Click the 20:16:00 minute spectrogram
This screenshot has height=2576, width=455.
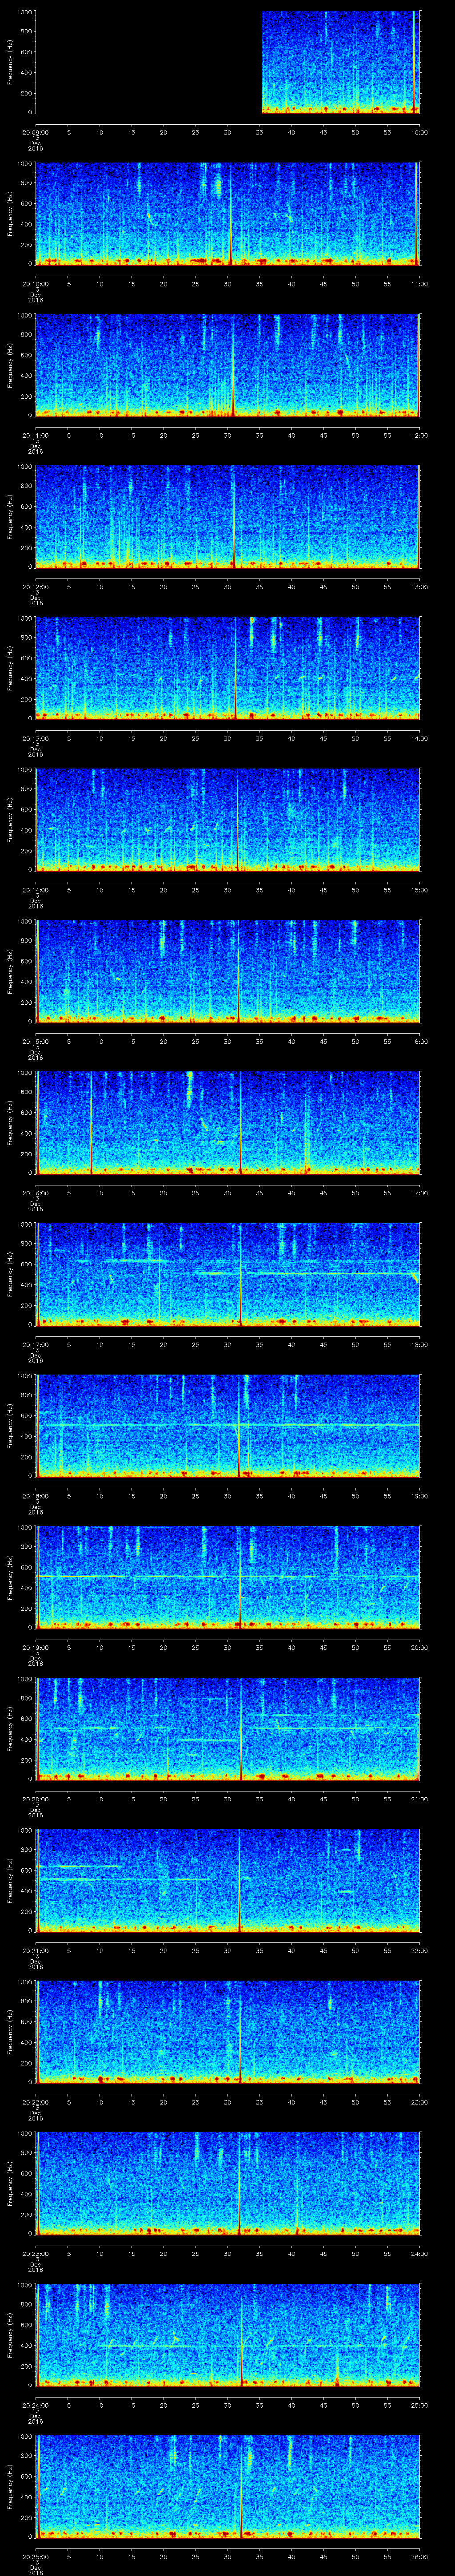228,1122
